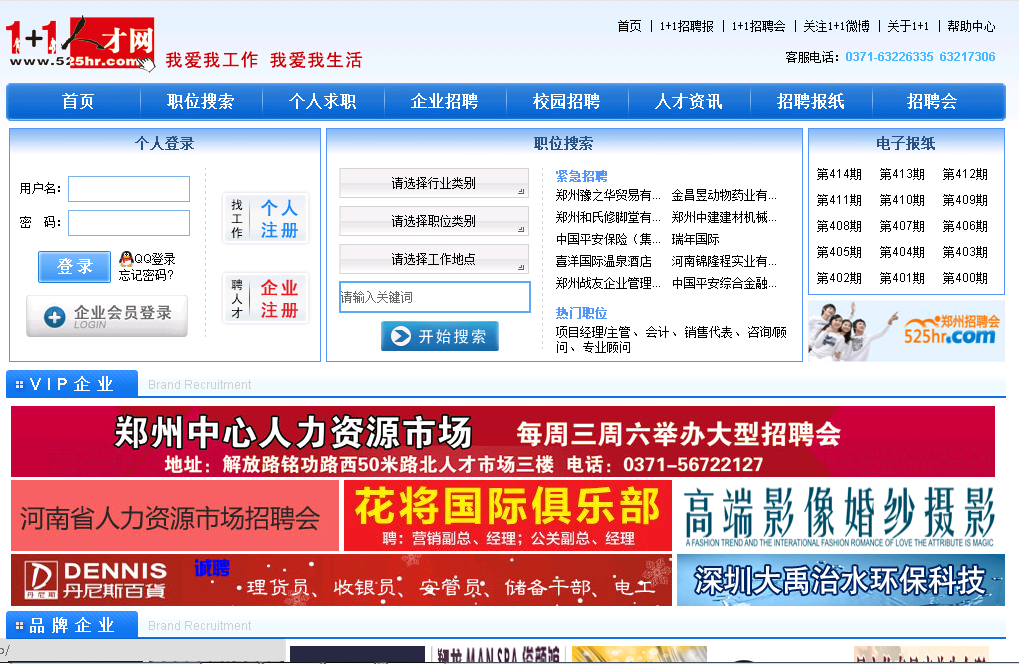1019x664 pixels.
Task: Open 郑州战友企业管理... listing
Action: [x=608, y=283]
